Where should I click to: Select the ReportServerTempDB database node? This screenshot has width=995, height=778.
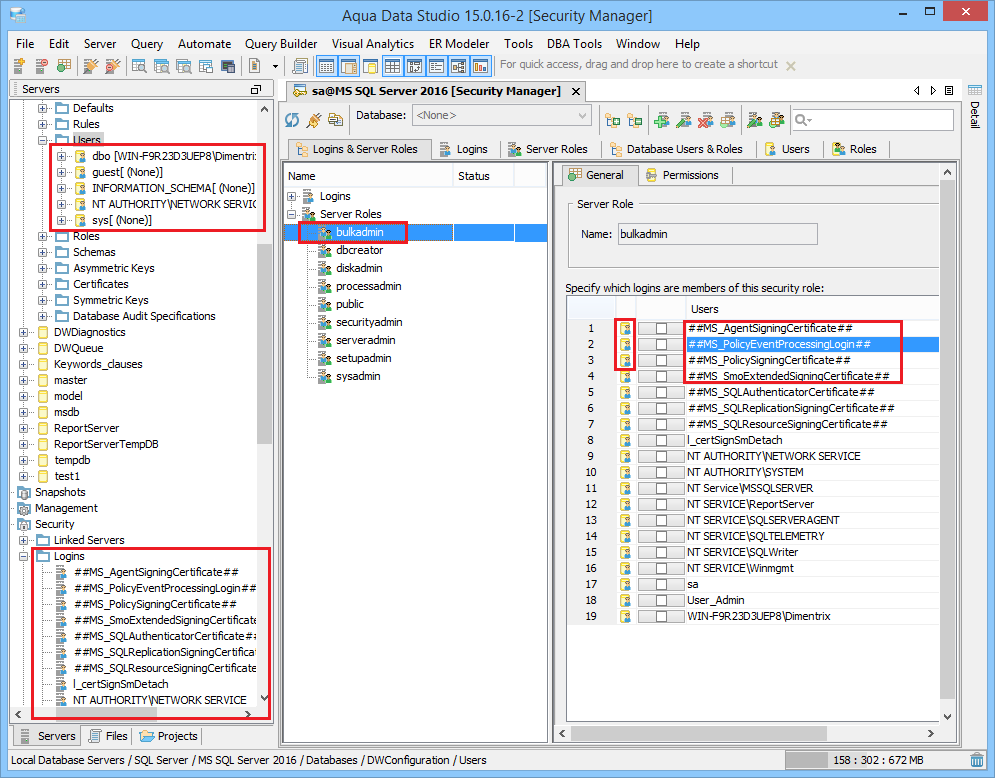click(x=106, y=444)
